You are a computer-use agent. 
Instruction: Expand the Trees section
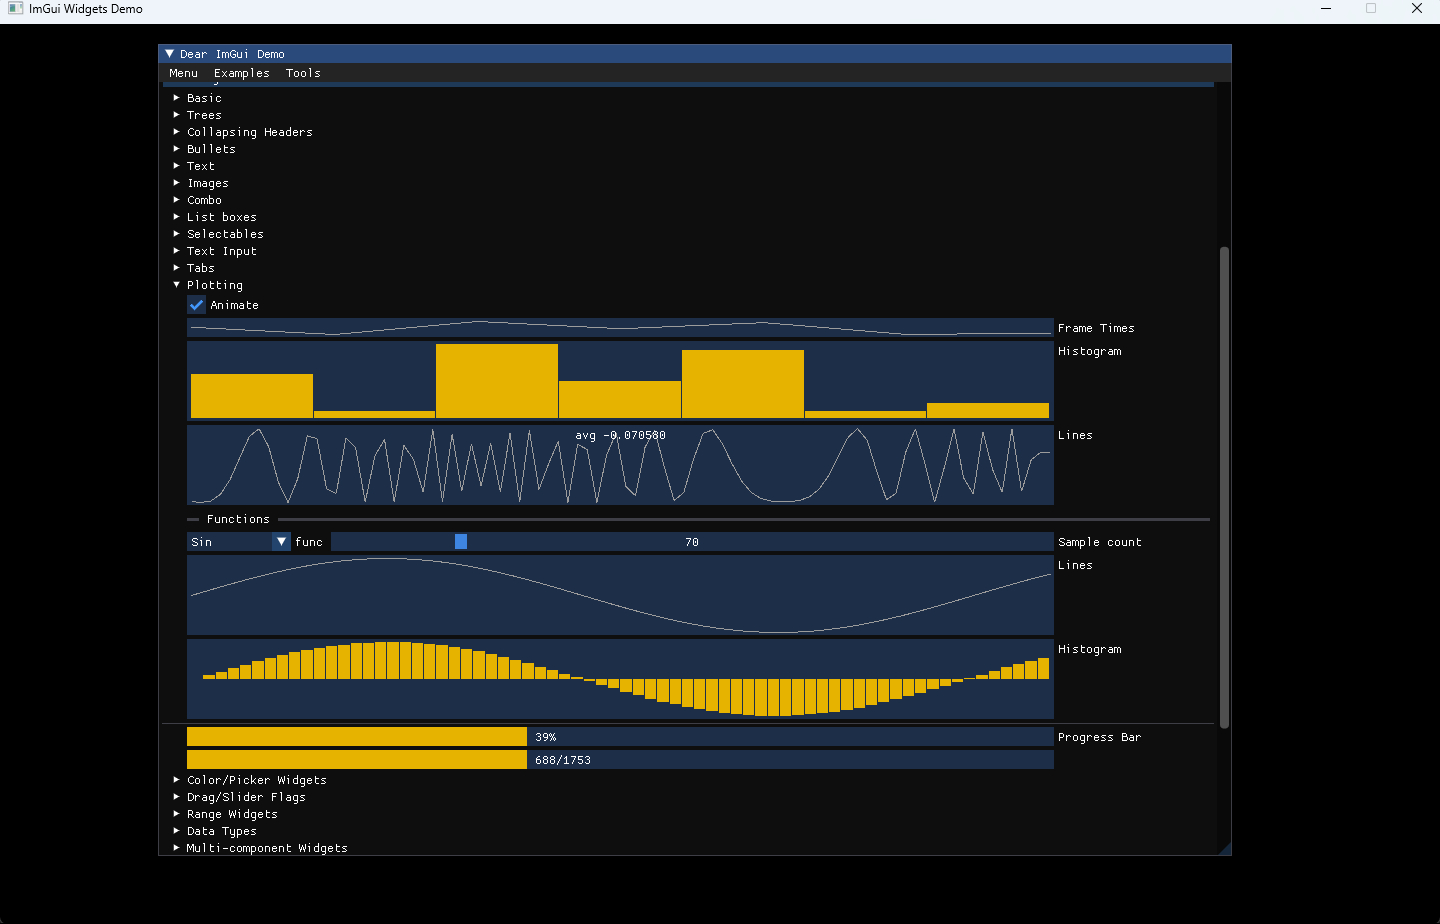177,115
